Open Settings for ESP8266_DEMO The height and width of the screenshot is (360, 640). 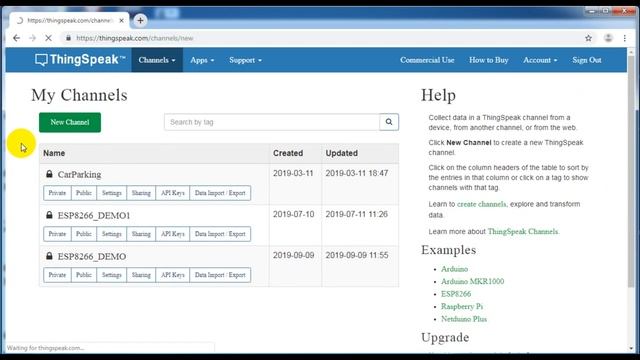pos(111,275)
